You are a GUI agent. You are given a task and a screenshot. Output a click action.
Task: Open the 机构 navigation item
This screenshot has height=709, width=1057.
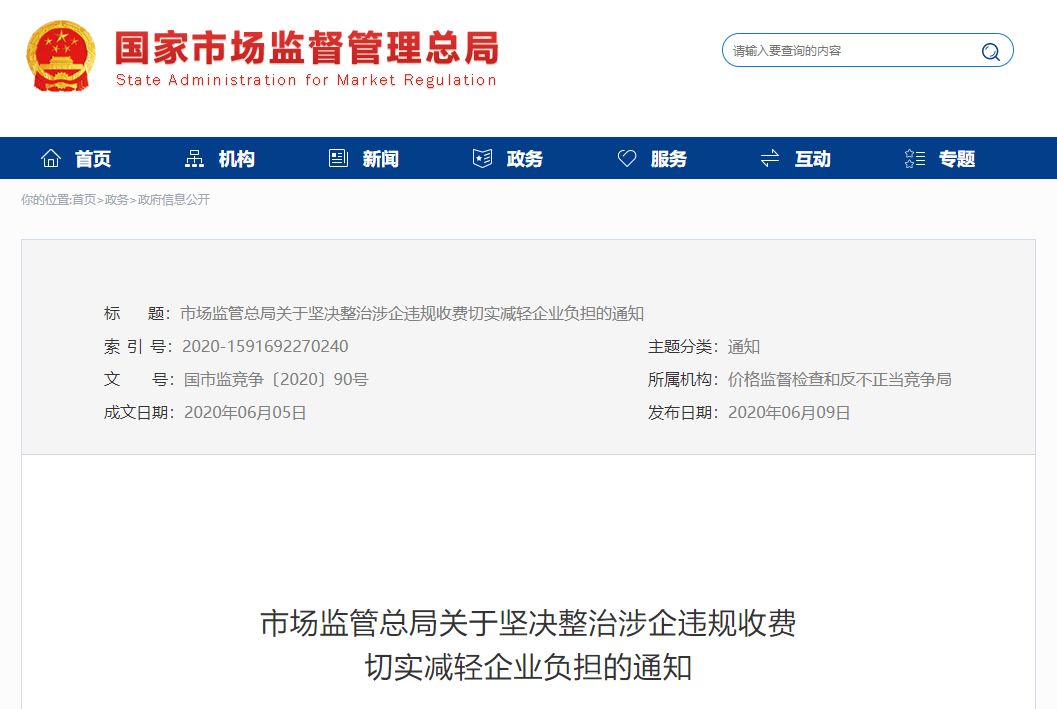(x=237, y=159)
